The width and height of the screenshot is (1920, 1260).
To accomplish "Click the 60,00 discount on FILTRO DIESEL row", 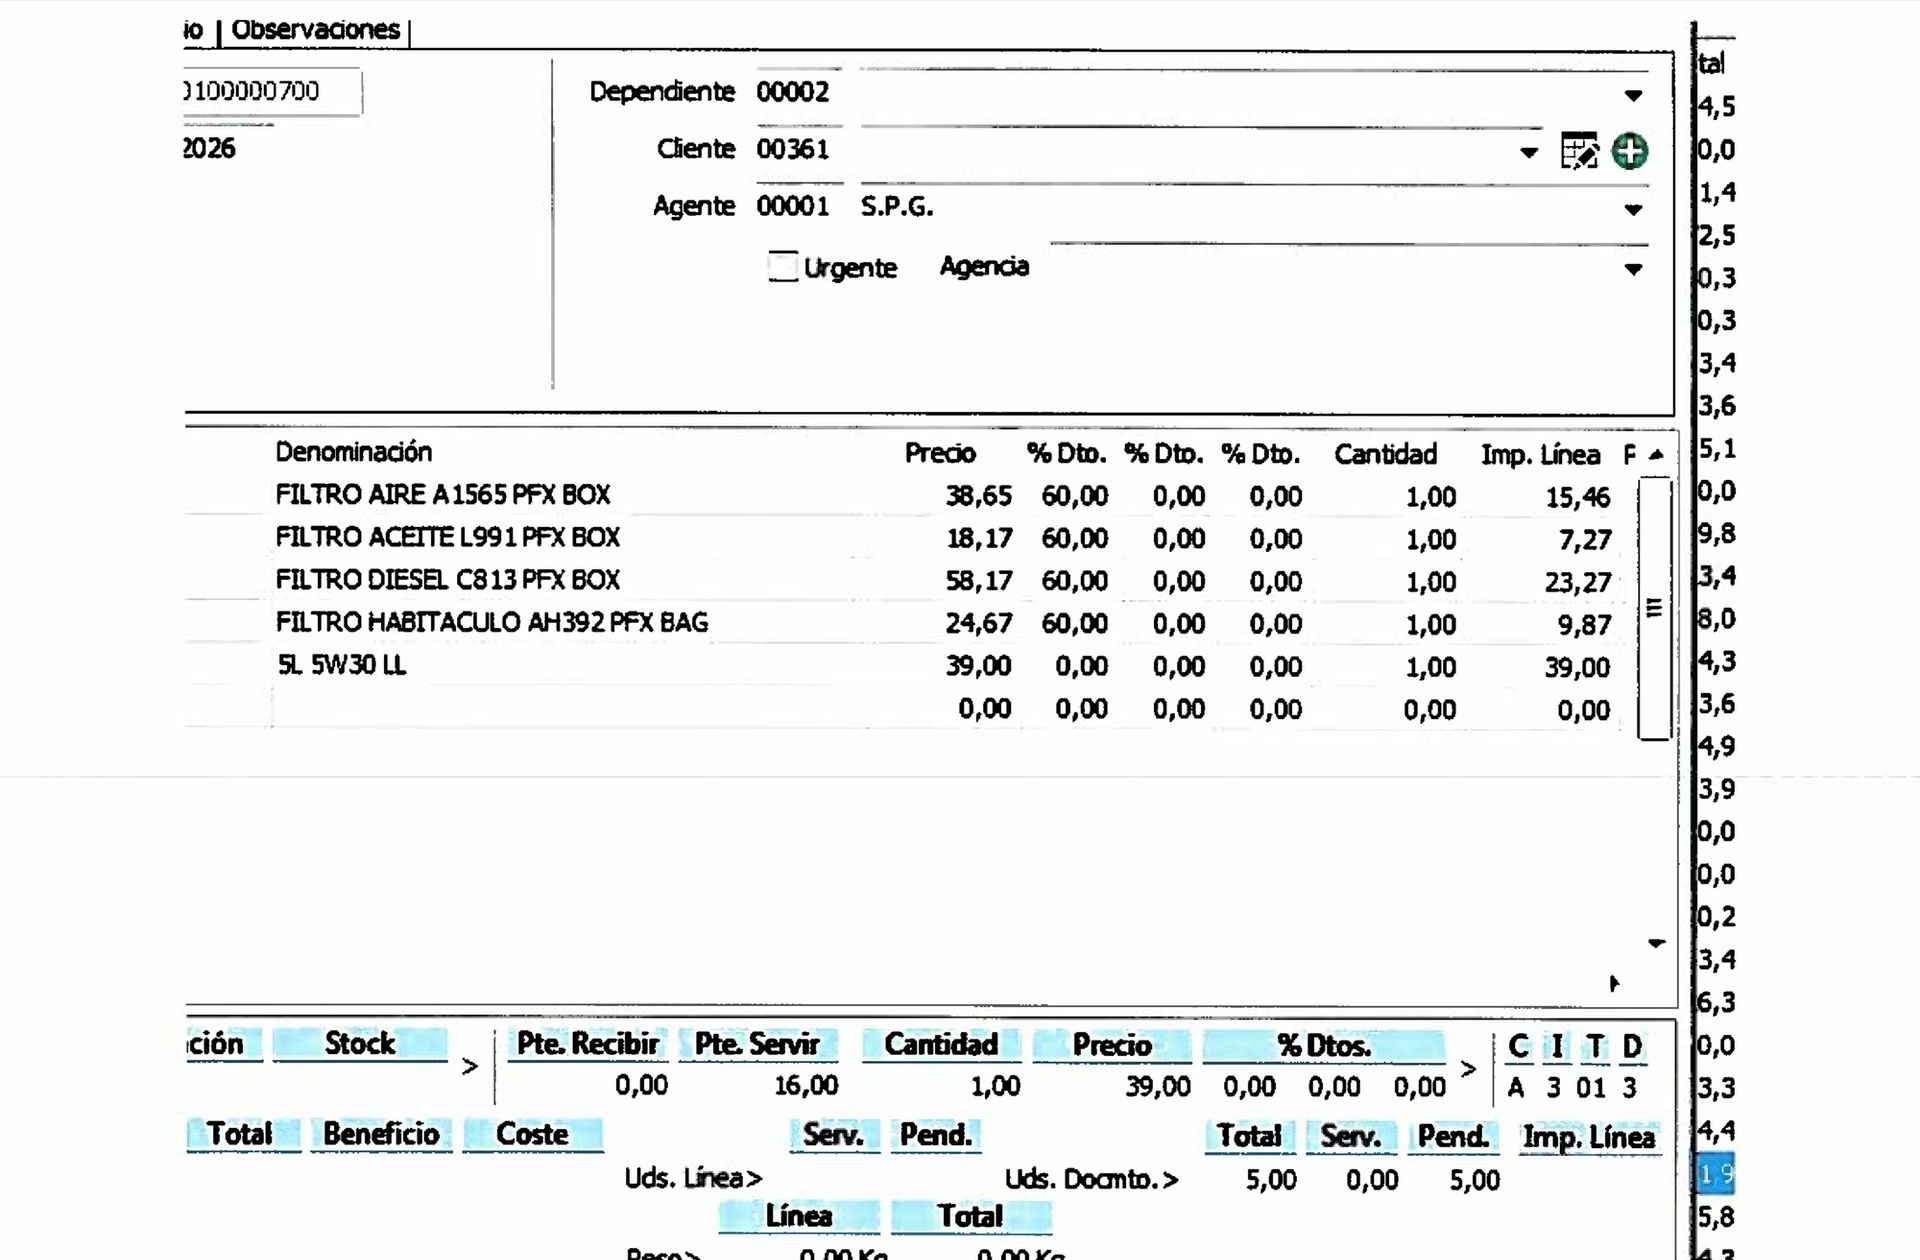I will 1074,581.
